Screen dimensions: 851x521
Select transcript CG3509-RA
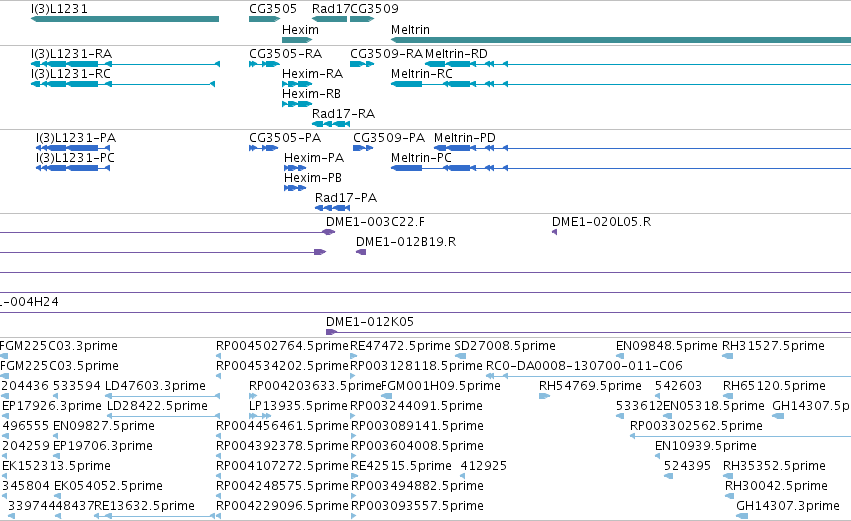386,54
